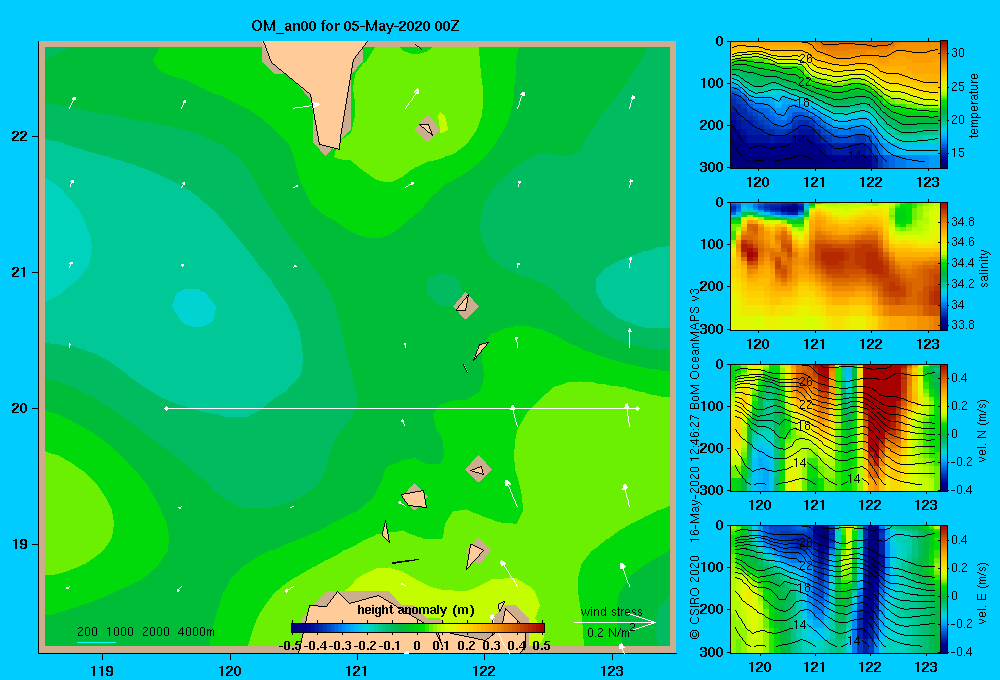Image resolution: width=1000 pixels, height=680 pixels.
Task: Click longitude "123" under the vel. E section
Action: [926, 667]
